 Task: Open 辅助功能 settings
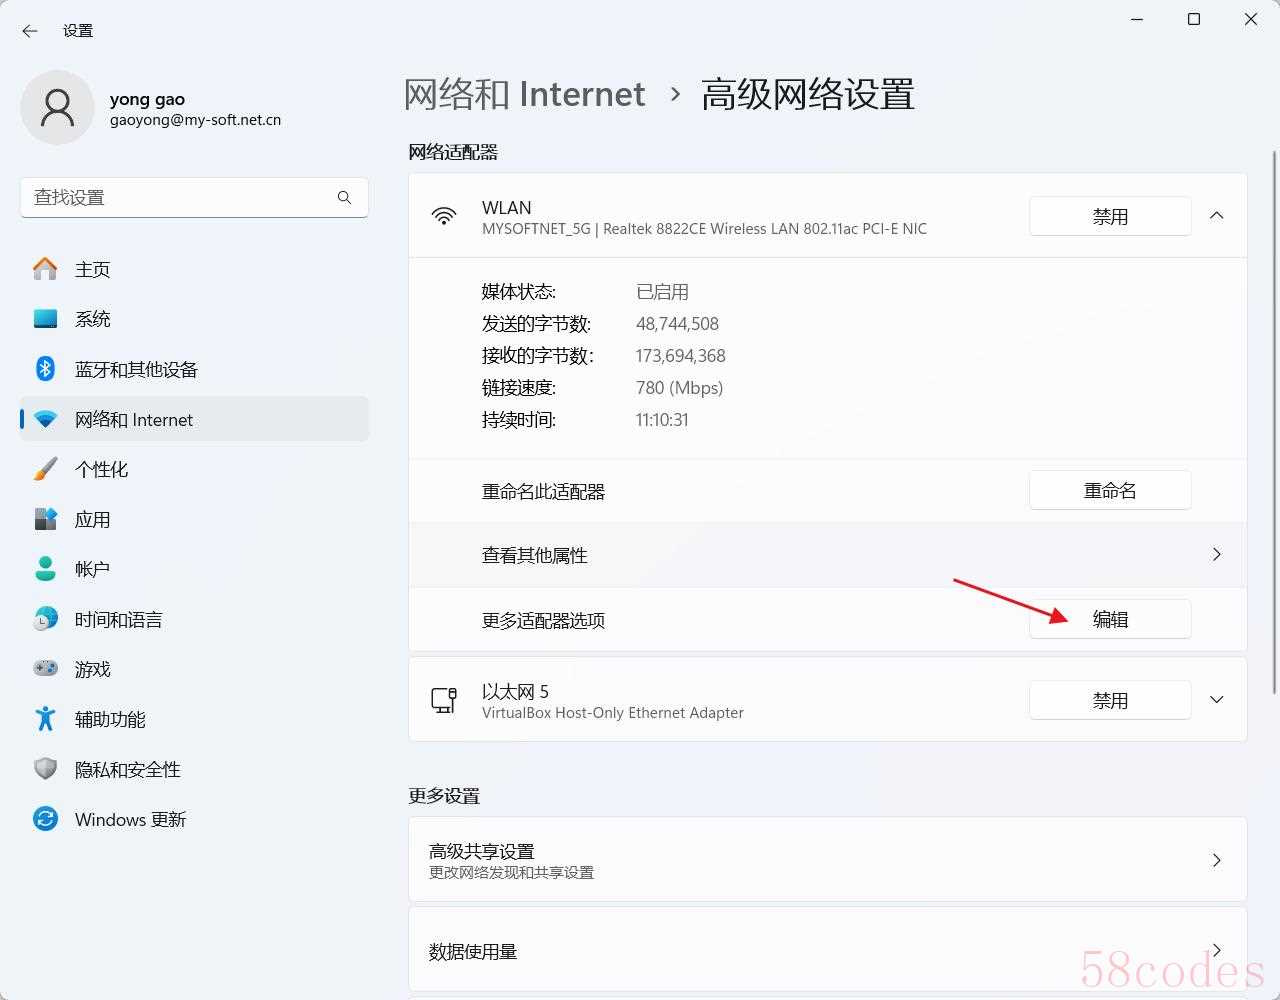pyautogui.click(x=110, y=720)
